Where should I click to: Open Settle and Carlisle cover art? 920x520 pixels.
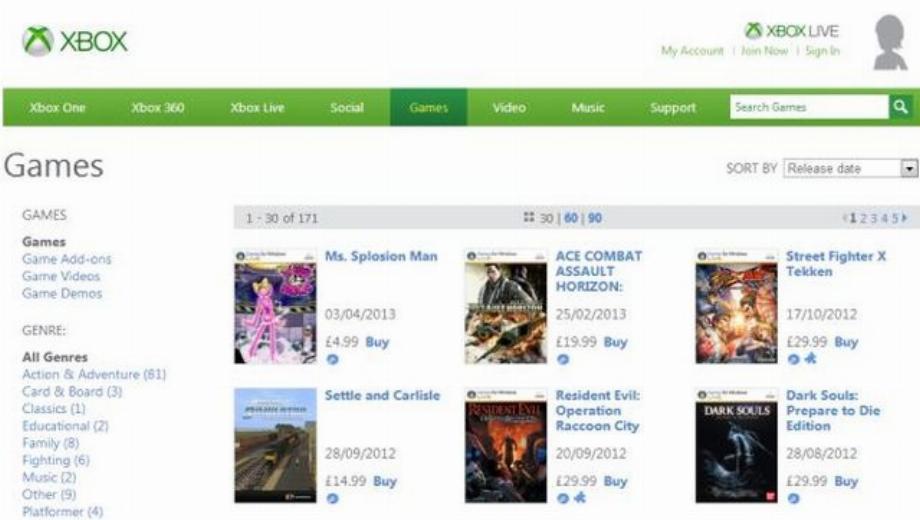[275, 445]
